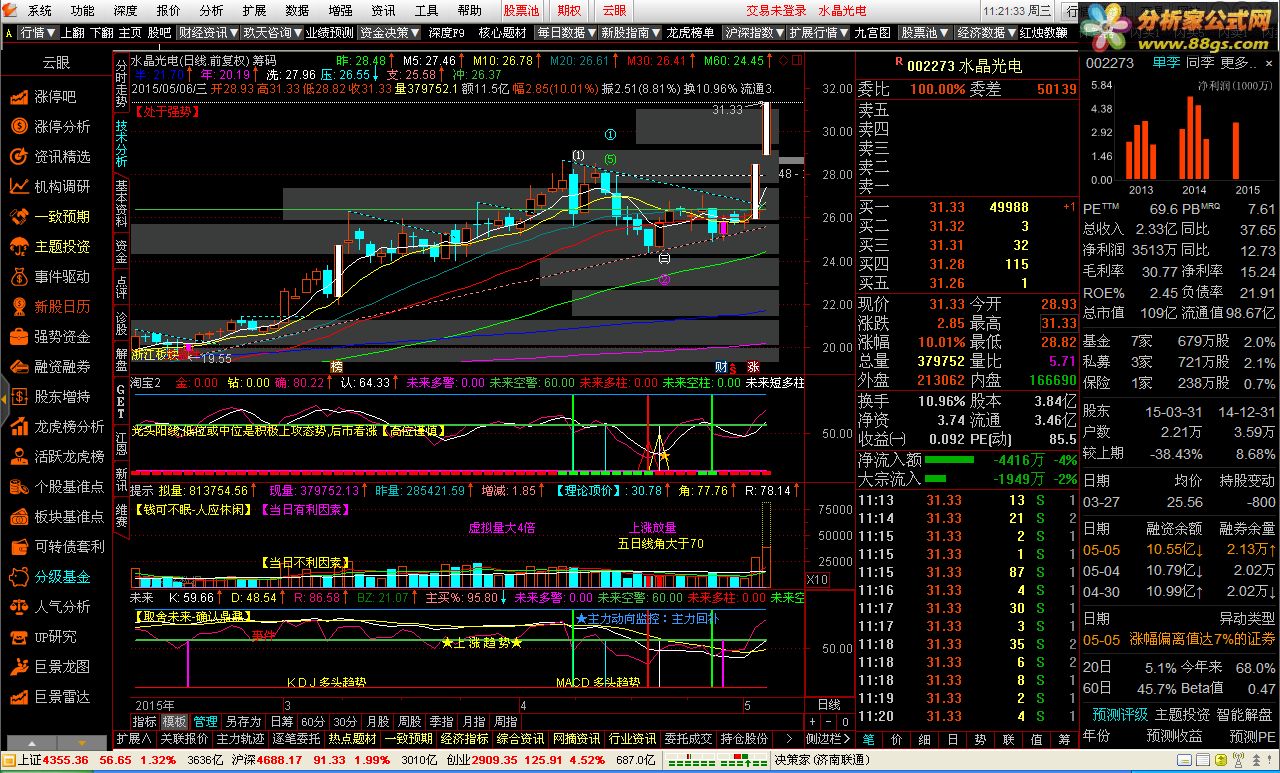Open the 分析 menu
This screenshot has height=773, width=1280.
[x=211, y=10]
